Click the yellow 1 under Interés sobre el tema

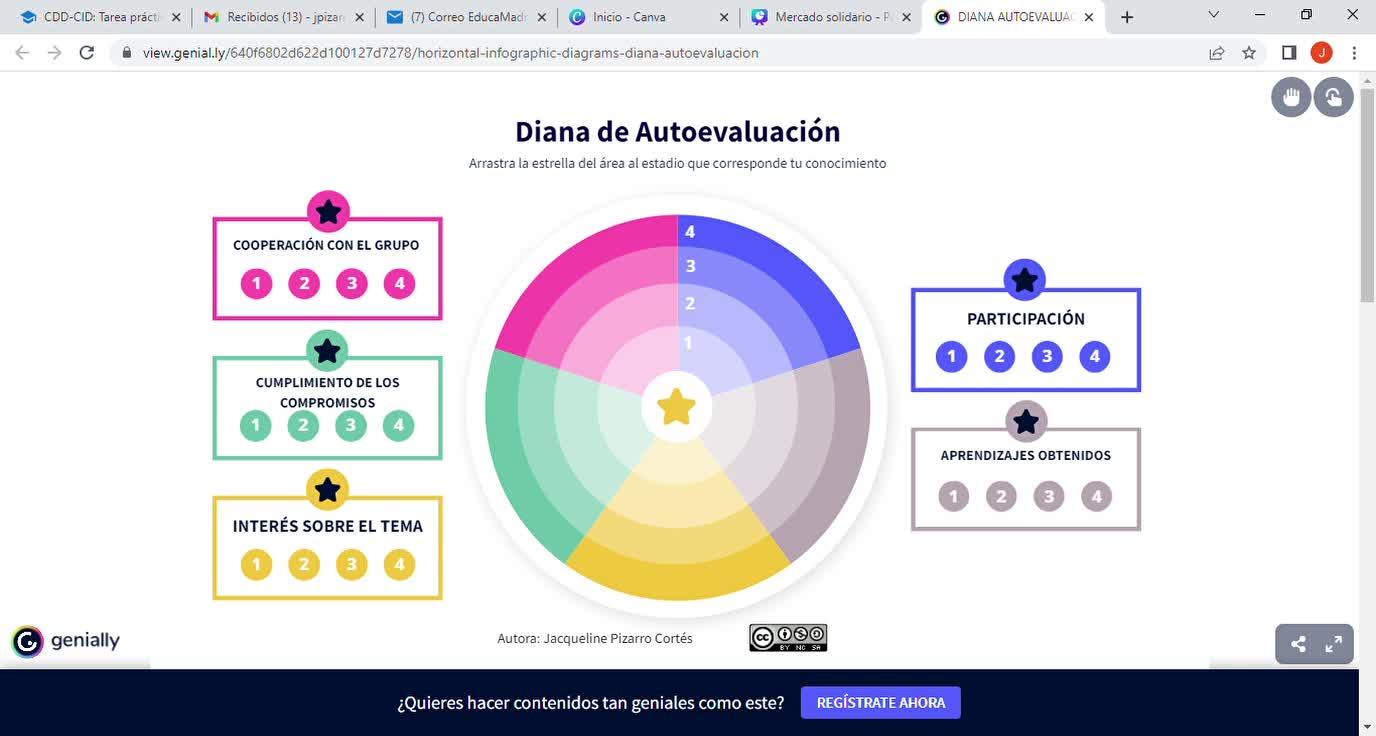(x=256, y=564)
